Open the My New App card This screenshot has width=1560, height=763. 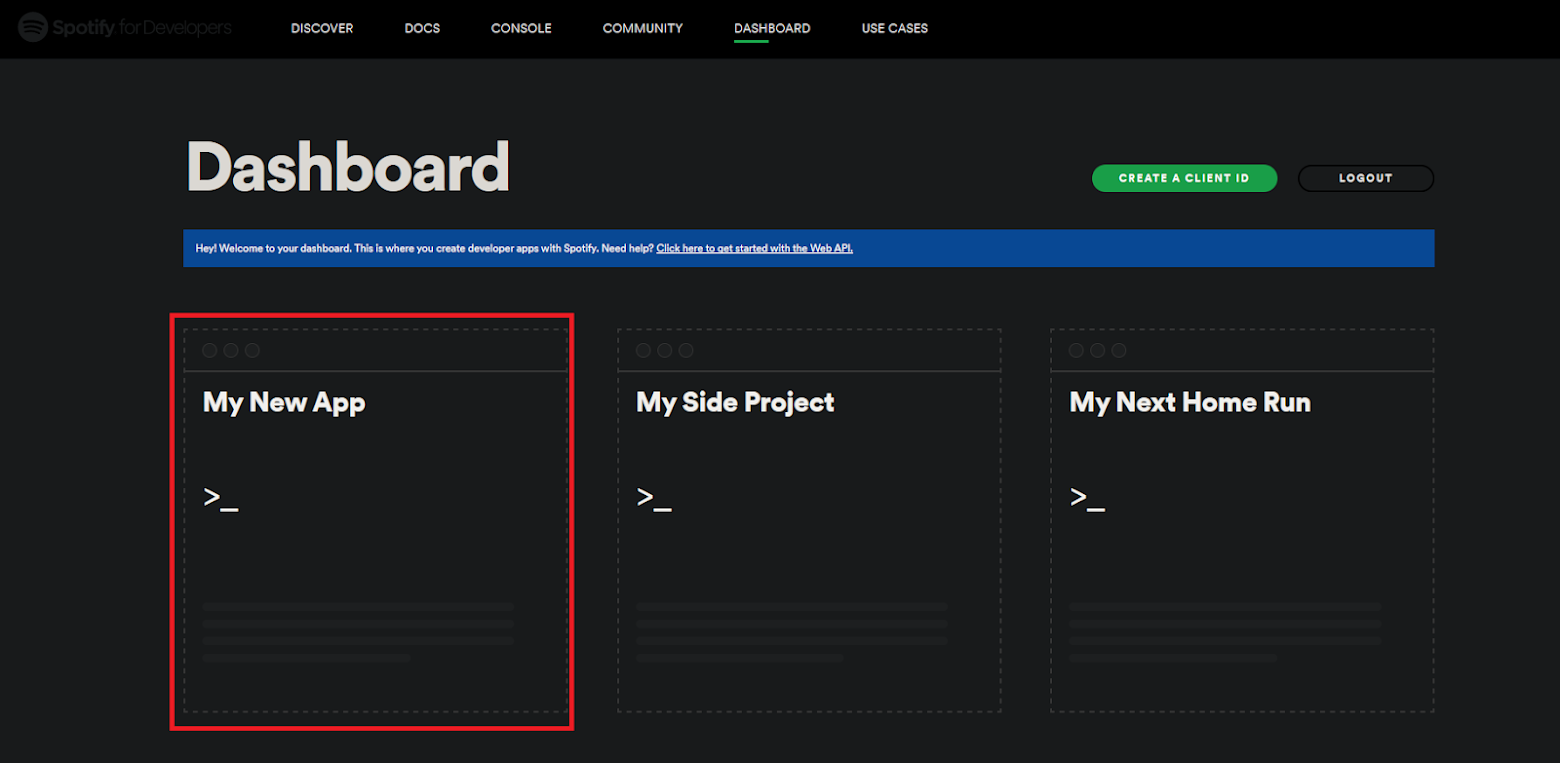376,520
